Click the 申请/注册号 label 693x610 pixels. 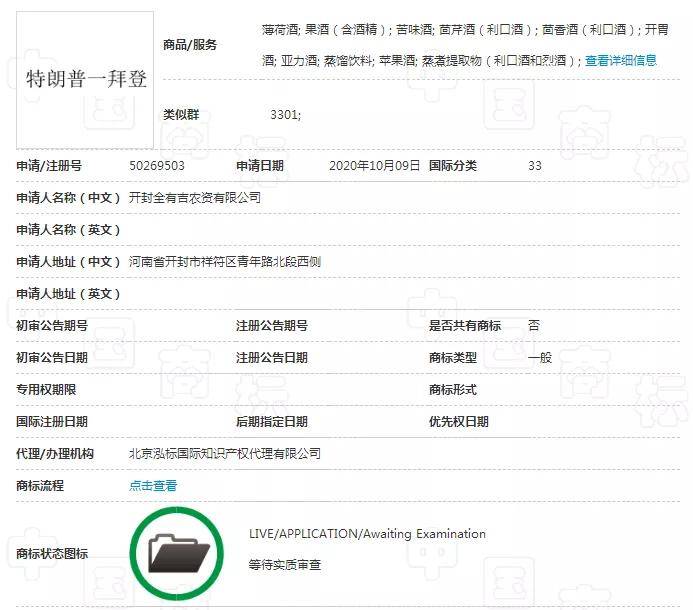49,166
